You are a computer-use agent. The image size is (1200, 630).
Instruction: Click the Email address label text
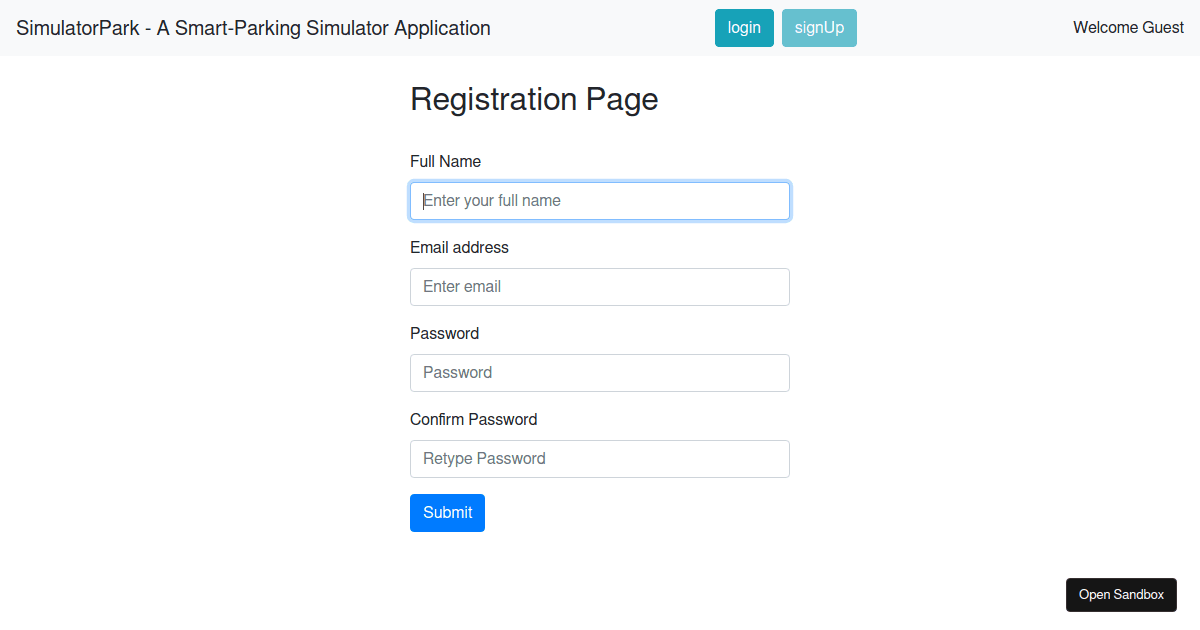pos(459,247)
